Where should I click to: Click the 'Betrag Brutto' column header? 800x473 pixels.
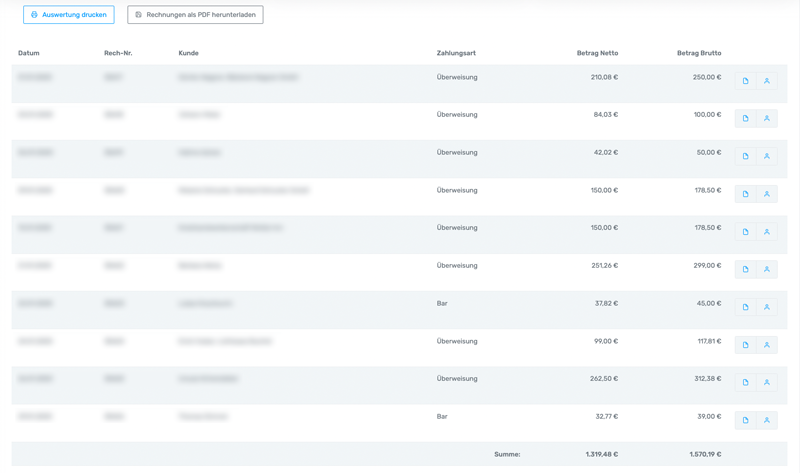[x=699, y=53]
